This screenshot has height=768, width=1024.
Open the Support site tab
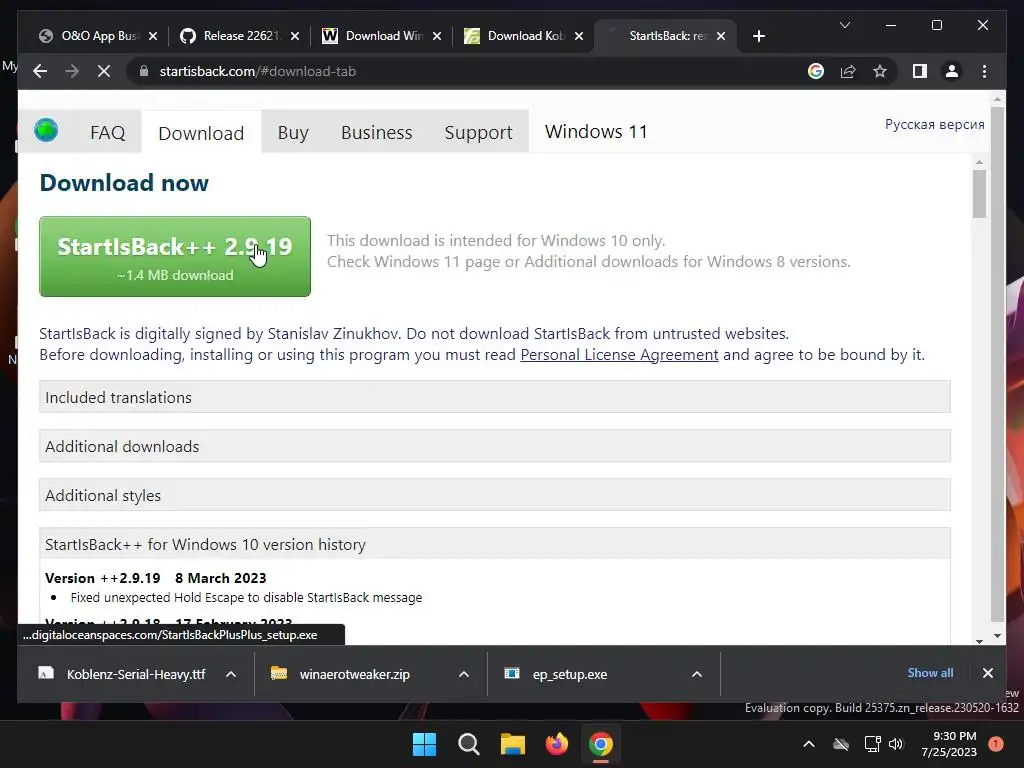point(478,133)
